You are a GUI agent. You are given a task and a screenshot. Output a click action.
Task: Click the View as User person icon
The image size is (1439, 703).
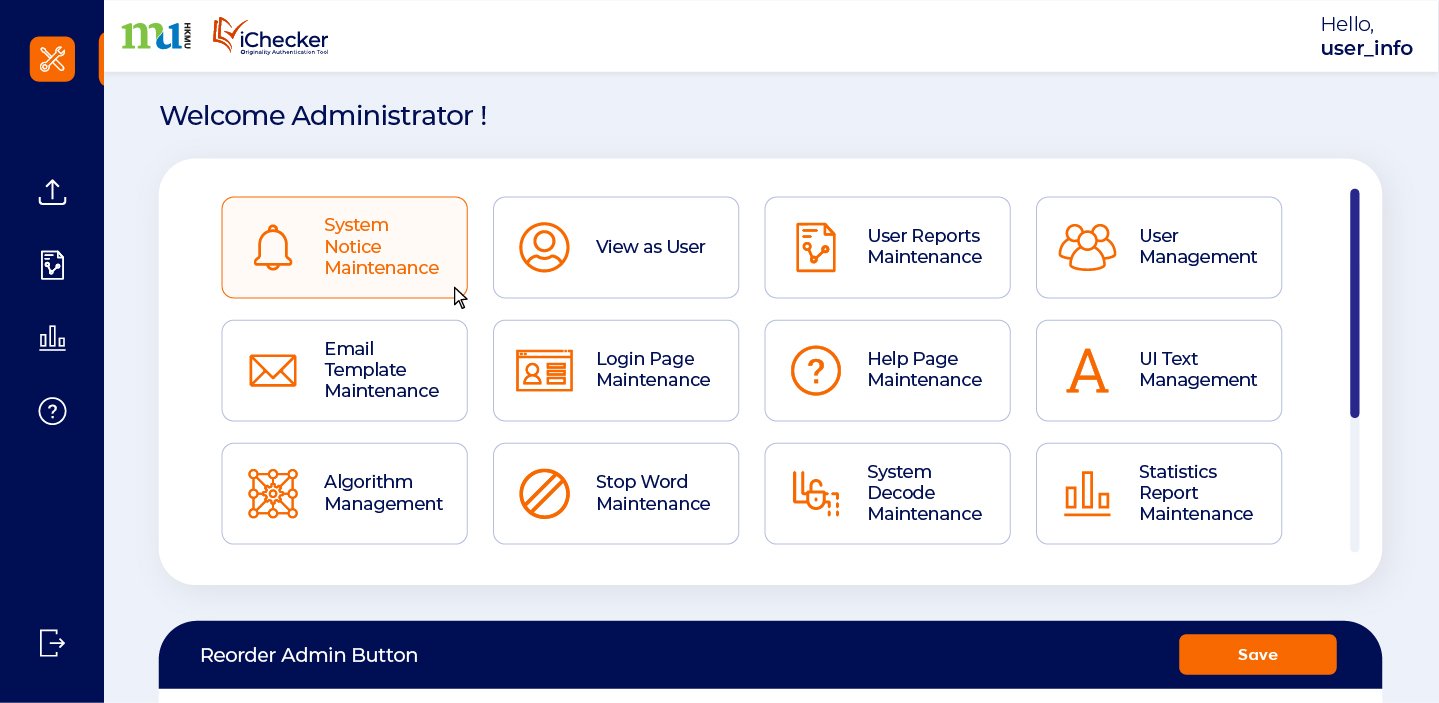pos(544,247)
